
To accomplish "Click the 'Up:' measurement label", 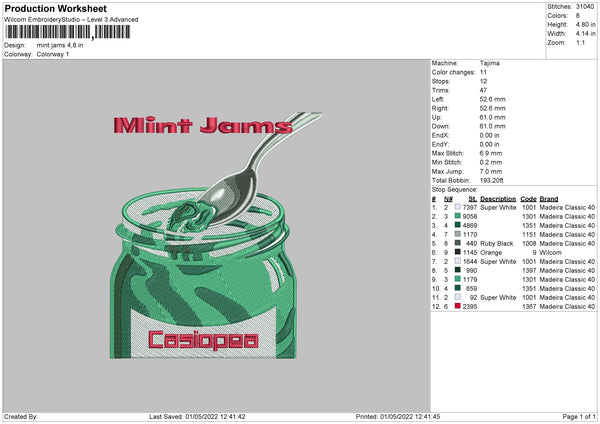I will tap(437, 117).
